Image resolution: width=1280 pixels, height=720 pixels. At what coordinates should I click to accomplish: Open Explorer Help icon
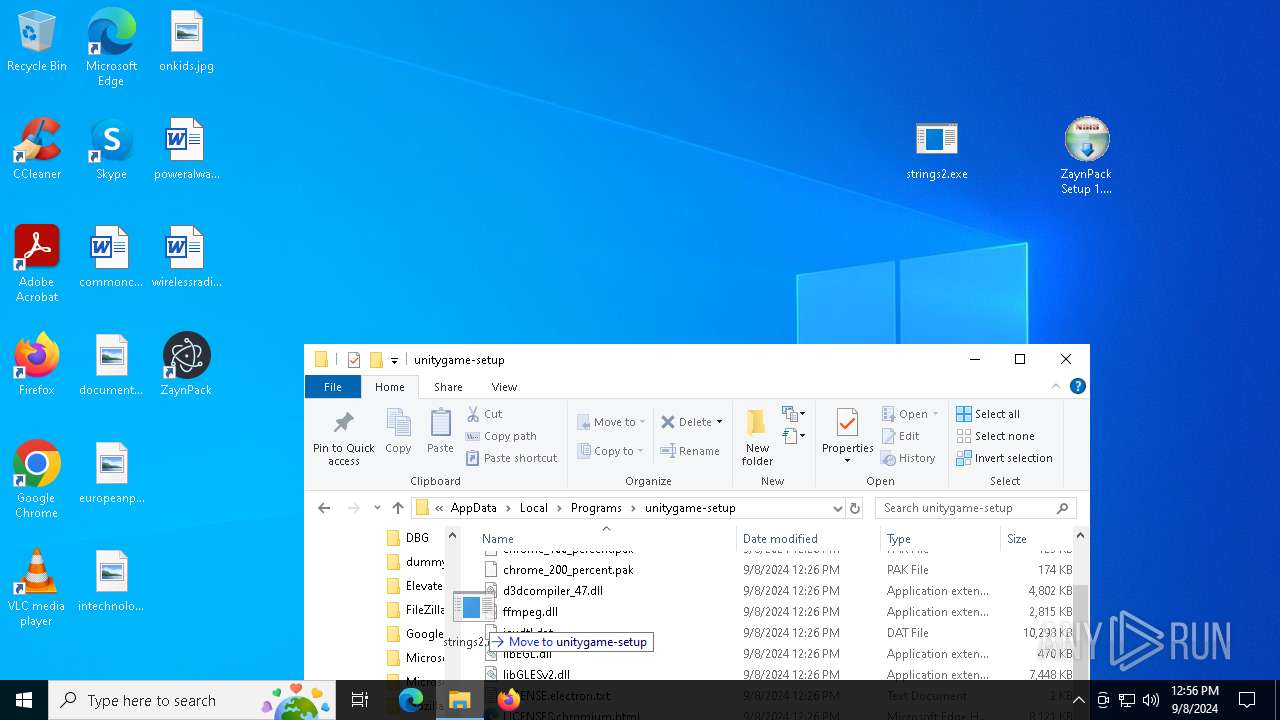click(1077, 387)
